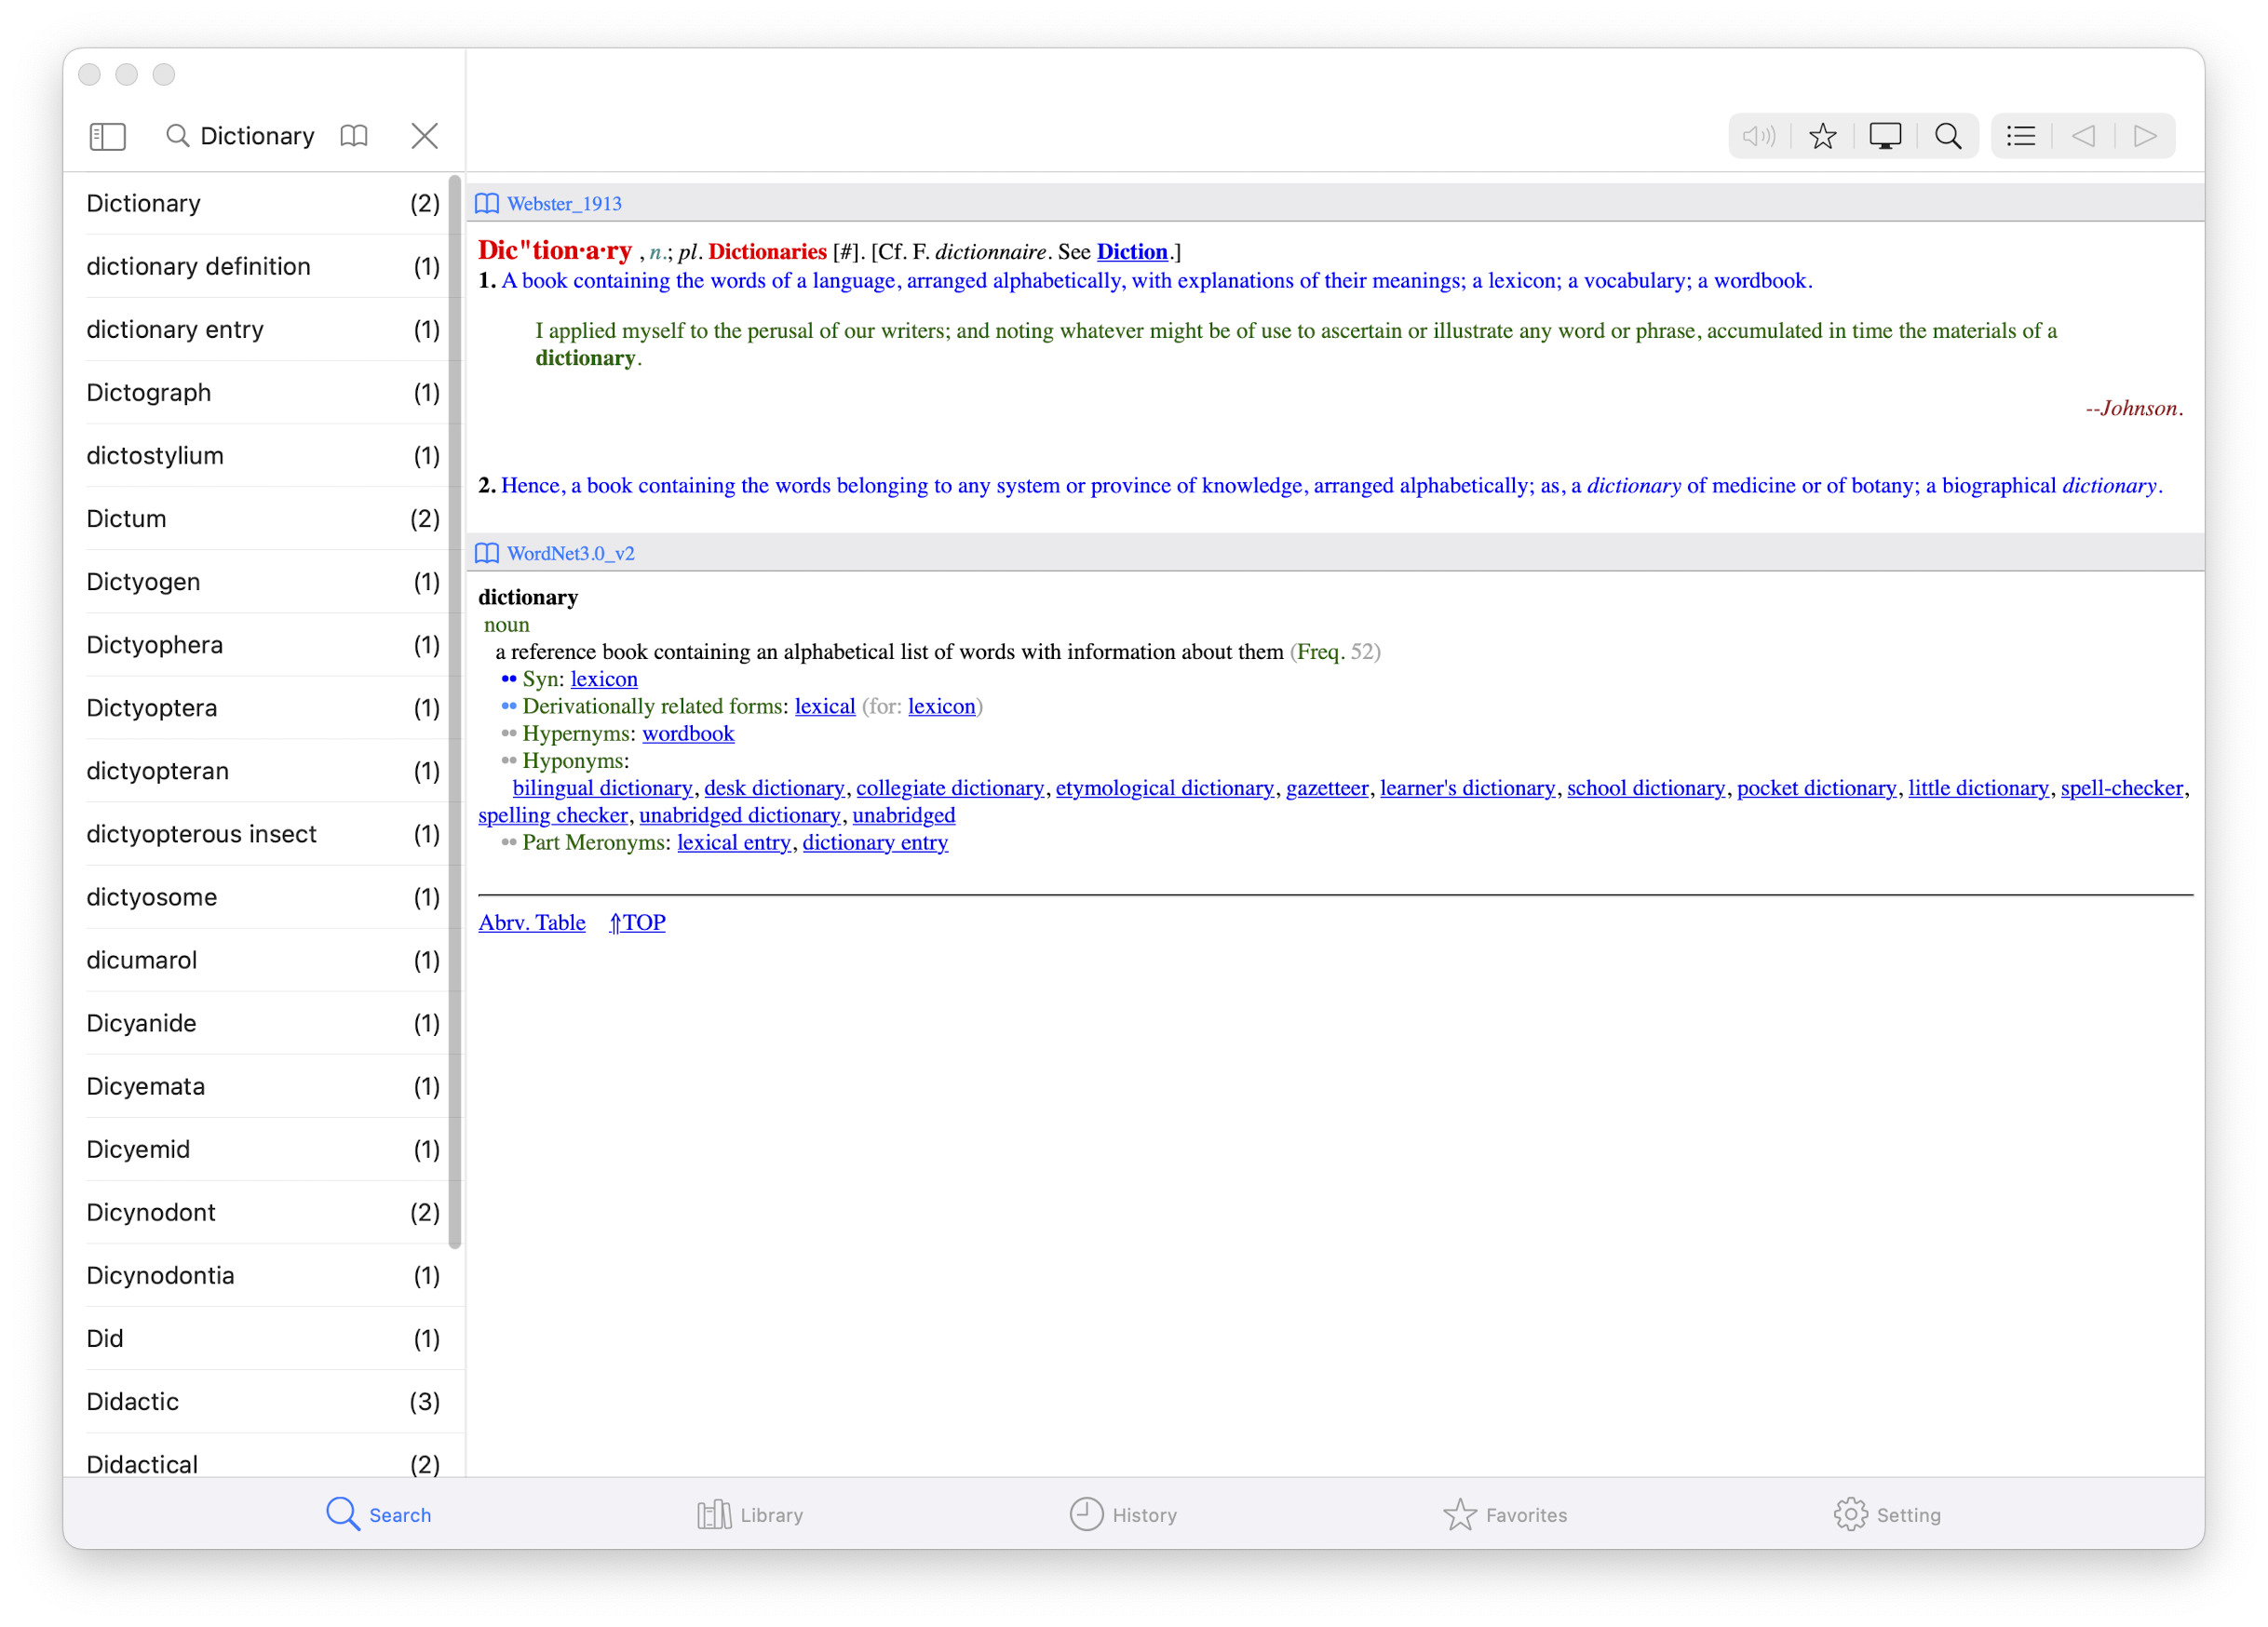This screenshot has height=1627, width=2268.
Task: Switch to the Library tab
Action: coord(750,1514)
